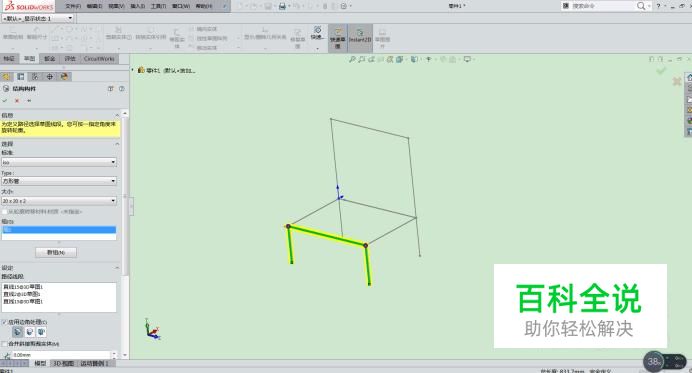Open the Insert menu
The image size is (692, 373).
[138, 6]
